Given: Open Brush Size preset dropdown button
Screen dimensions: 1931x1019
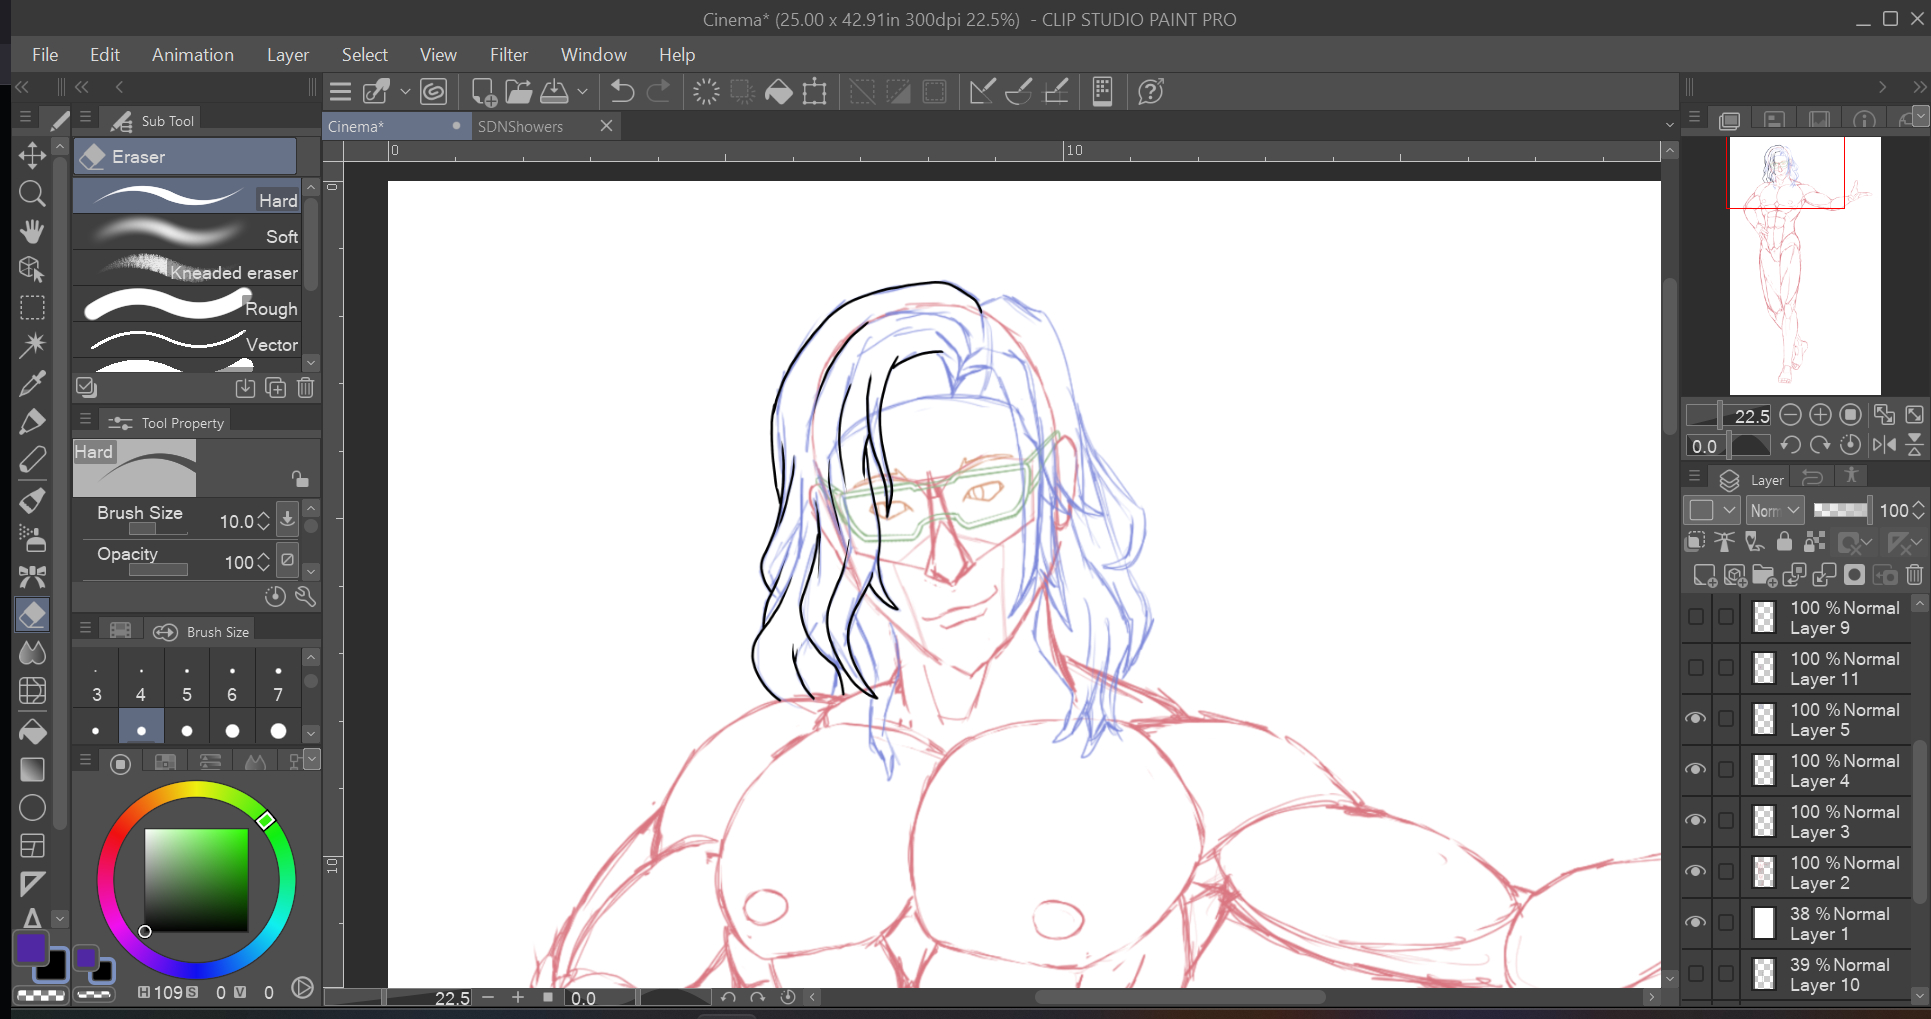Looking at the screenshot, I should [x=287, y=519].
